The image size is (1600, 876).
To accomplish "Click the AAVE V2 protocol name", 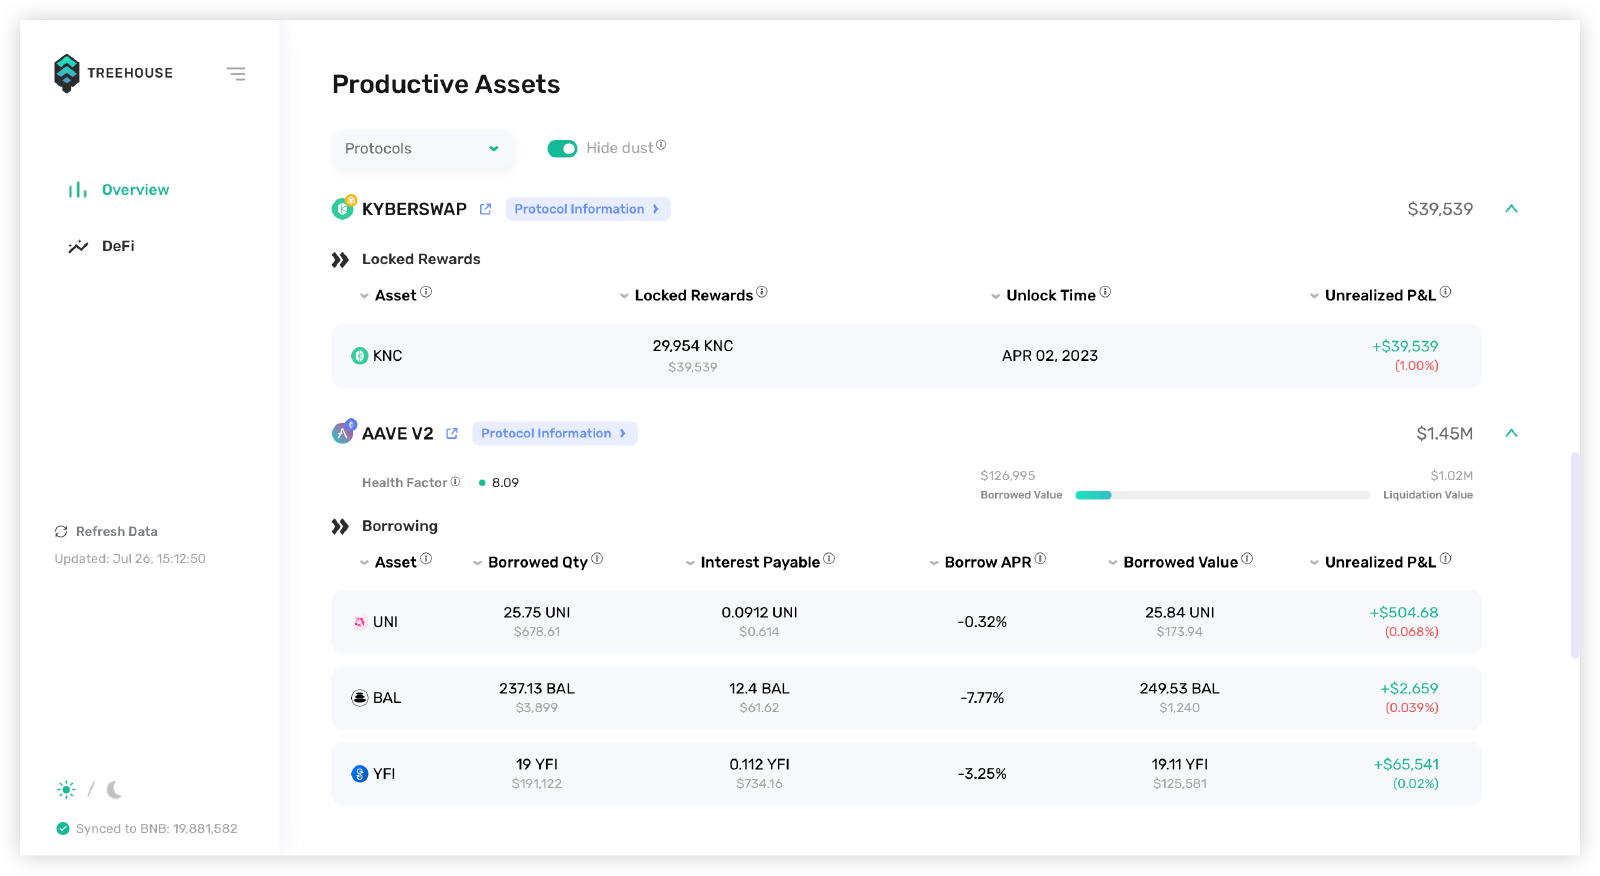I will tap(398, 433).
